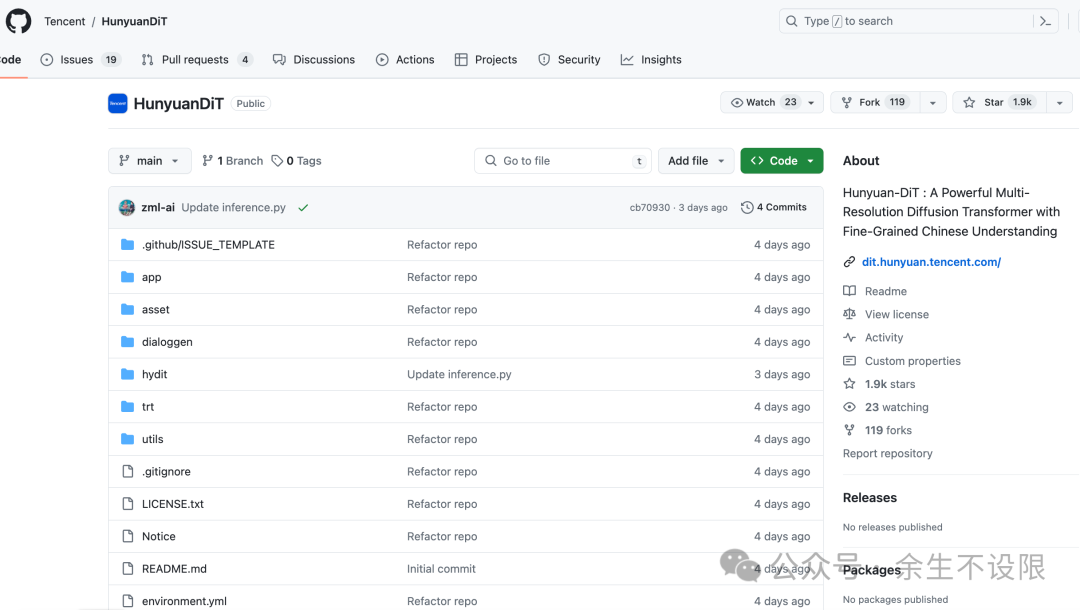The width and height of the screenshot is (1080, 610).
Task: Click the commit status checkmark icon
Action: point(303,208)
